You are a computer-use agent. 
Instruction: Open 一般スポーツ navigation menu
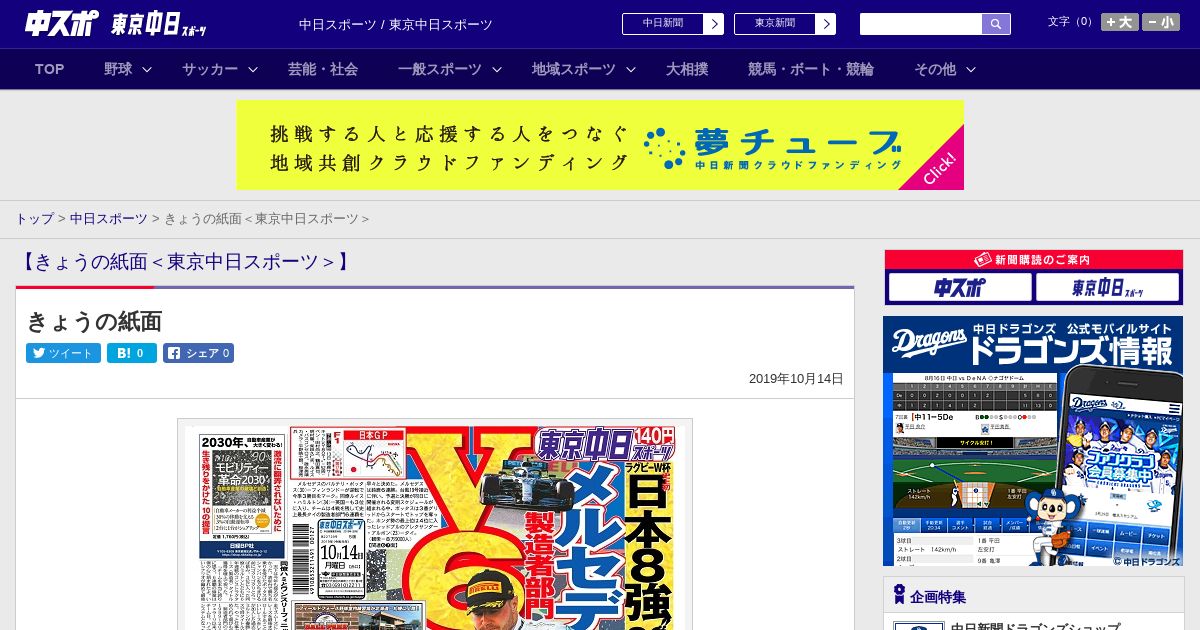pyautogui.click(x=440, y=69)
